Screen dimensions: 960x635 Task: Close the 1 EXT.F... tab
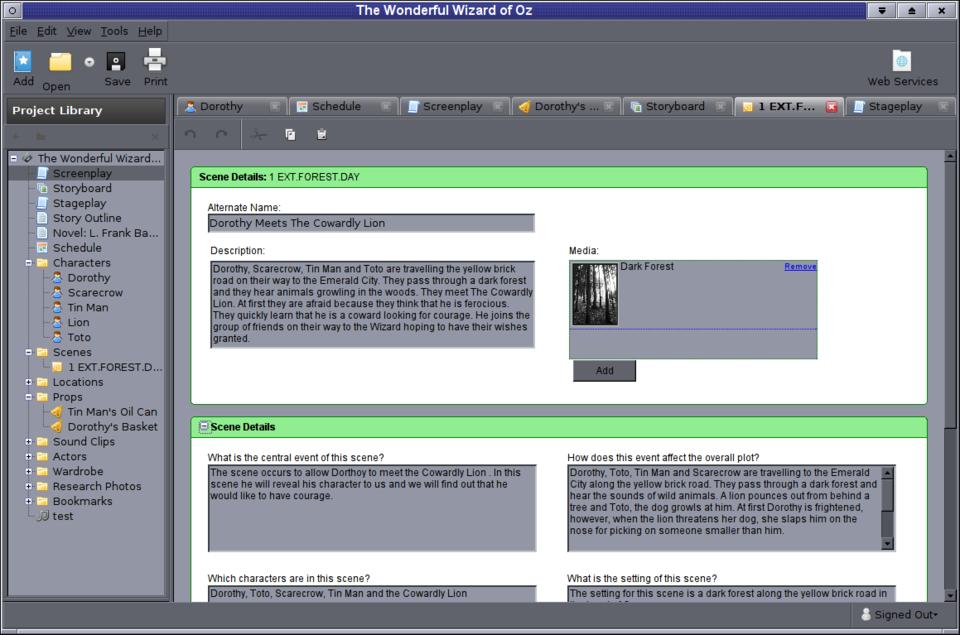tap(831, 107)
